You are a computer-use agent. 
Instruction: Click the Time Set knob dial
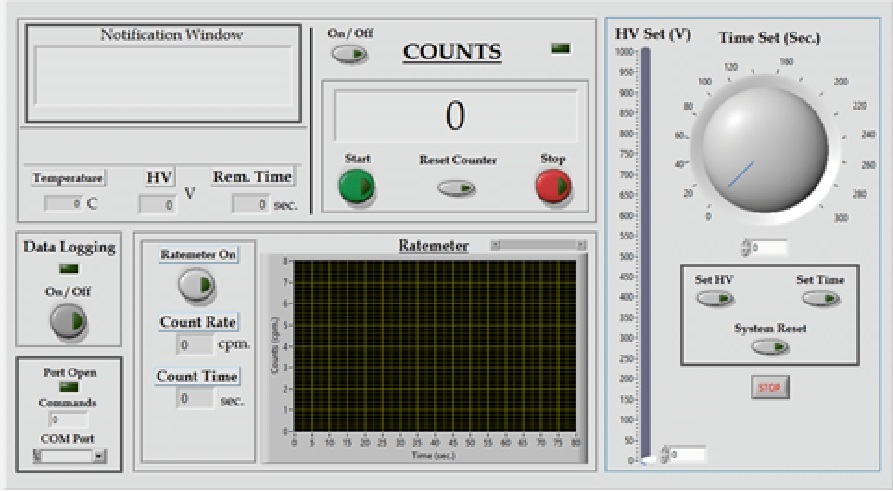pos(765,150)
